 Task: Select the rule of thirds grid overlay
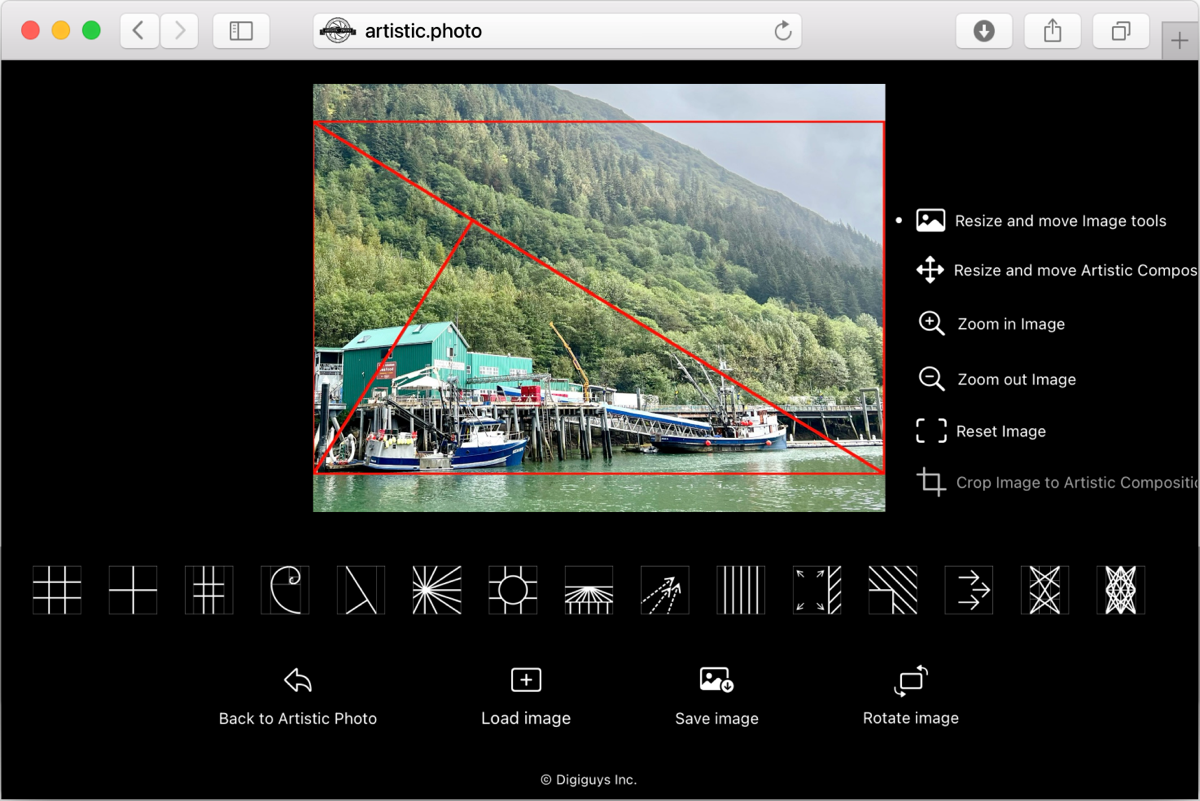pos(57,590)
